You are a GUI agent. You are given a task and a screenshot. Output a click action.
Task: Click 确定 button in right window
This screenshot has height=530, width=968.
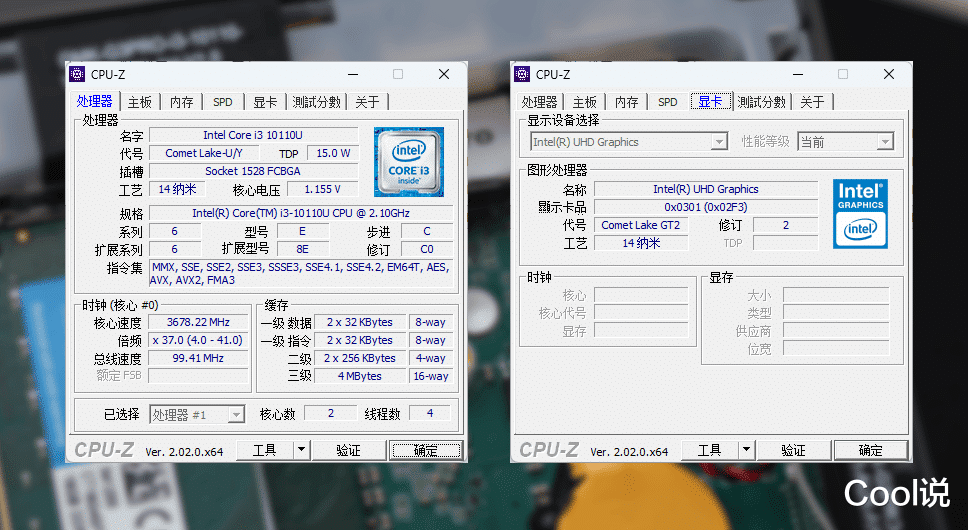(870, 450)
